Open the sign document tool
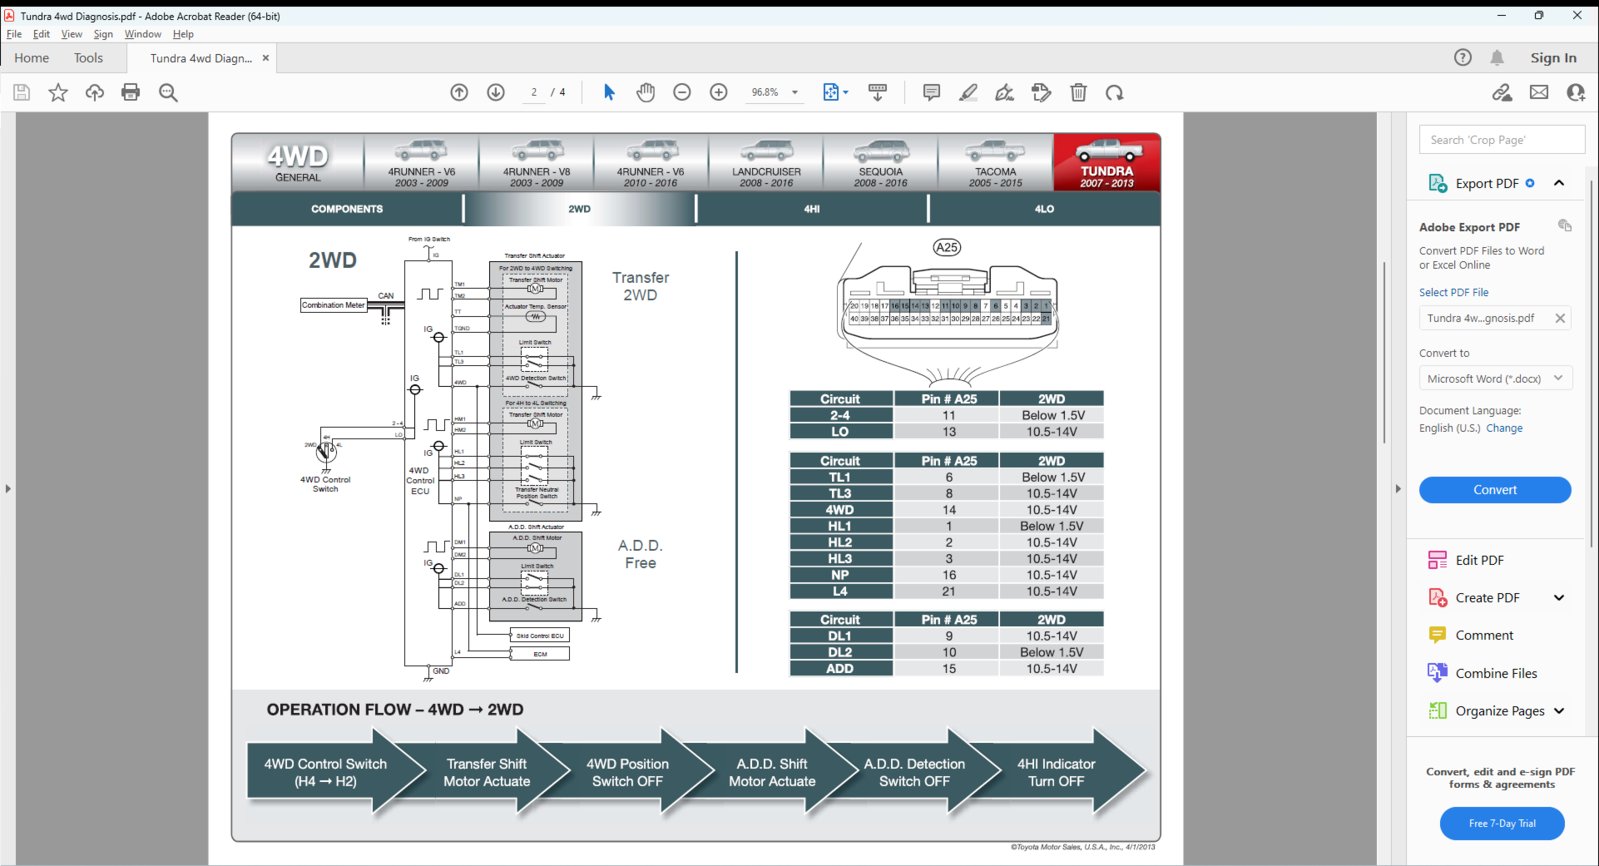 1004,93
